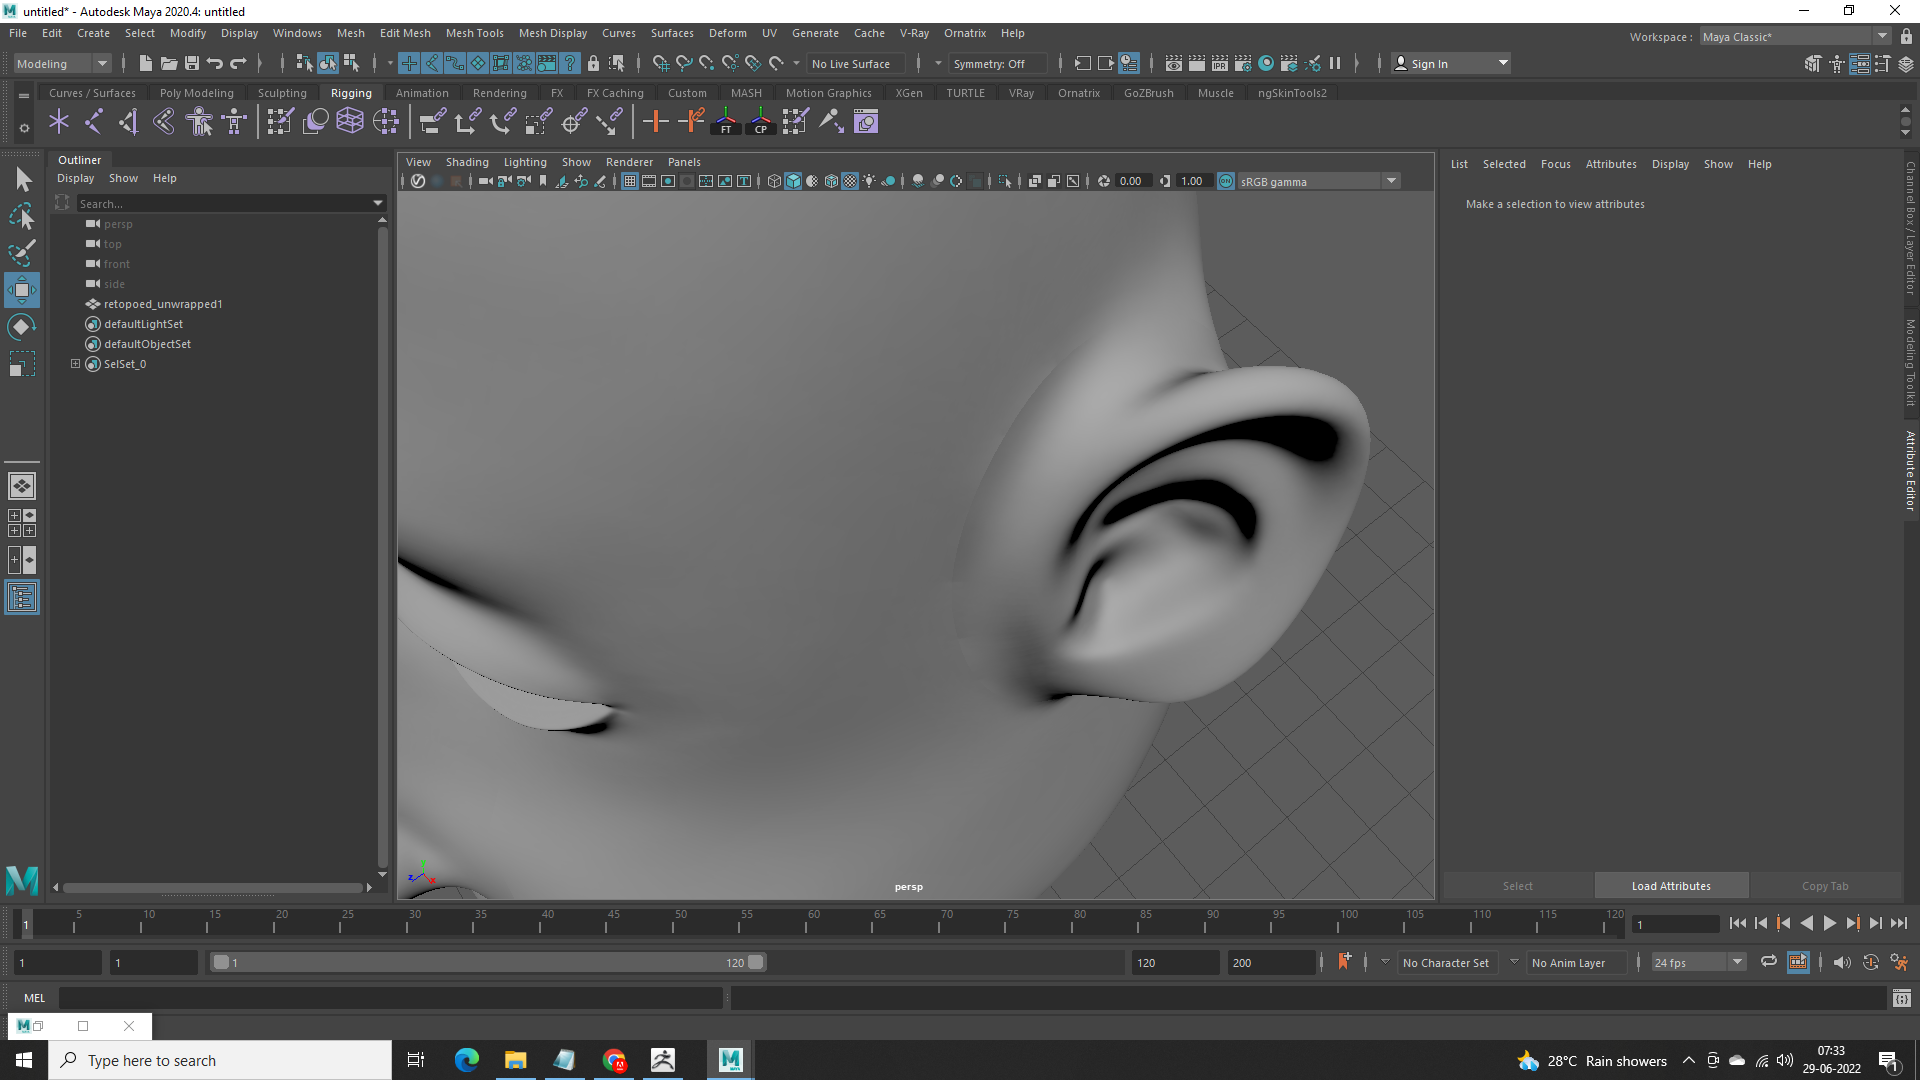Select the Paint Selection tool in toolbox
The image size is (1920, 1080).
[22, 253]
